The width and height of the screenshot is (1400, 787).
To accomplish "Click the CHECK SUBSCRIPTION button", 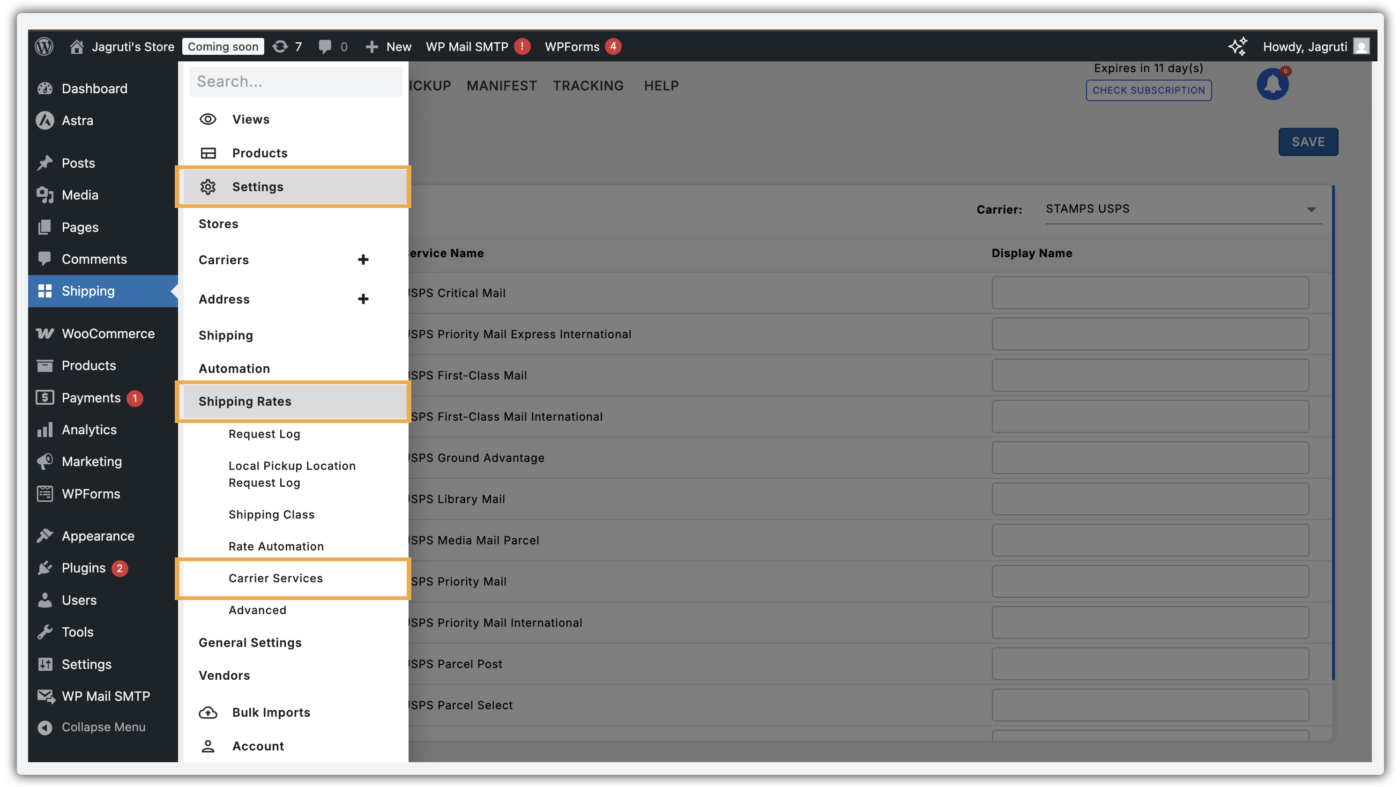I will (1148, 90).
